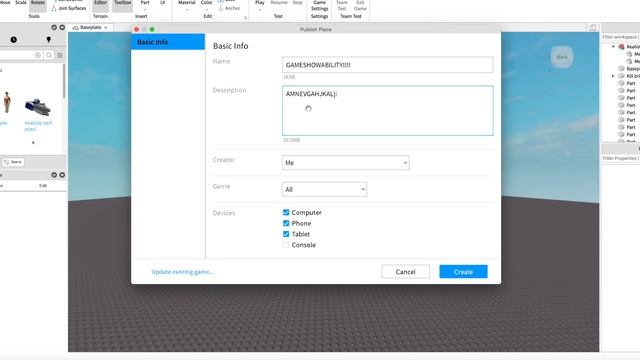
Task: Click the Filter Properties search field
Action: (x=621, y=158)
